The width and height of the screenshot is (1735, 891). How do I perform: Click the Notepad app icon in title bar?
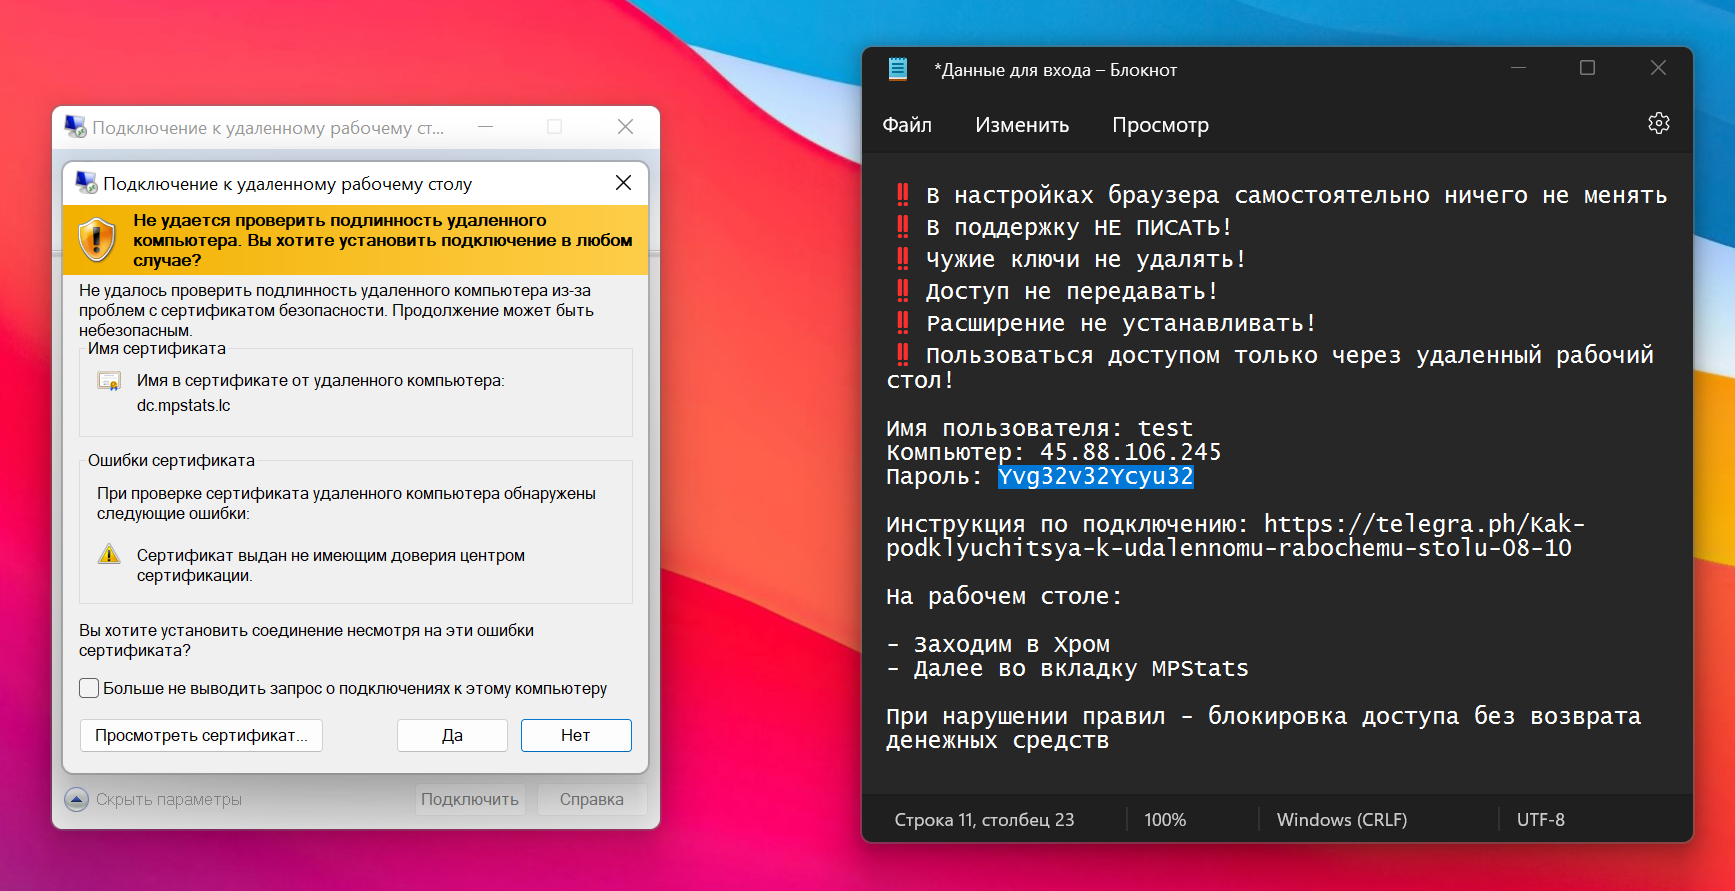coord(898,69)
